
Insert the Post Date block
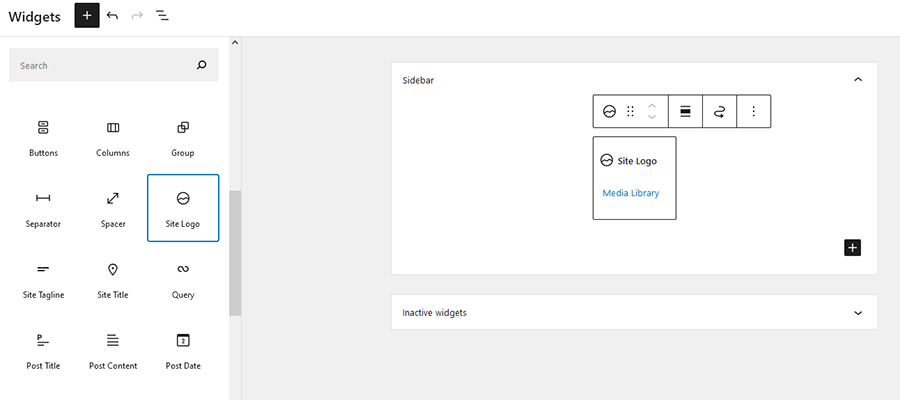[x=183, y=350]
